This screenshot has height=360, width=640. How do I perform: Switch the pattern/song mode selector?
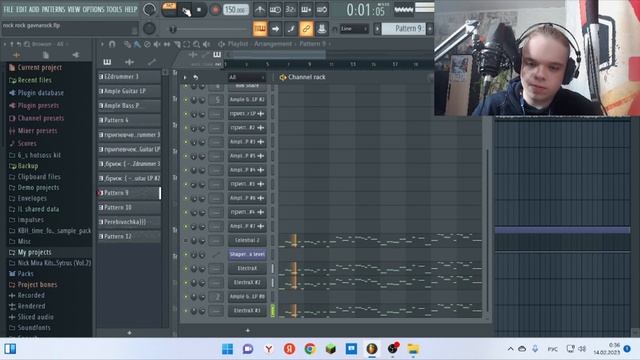[169, 9]
